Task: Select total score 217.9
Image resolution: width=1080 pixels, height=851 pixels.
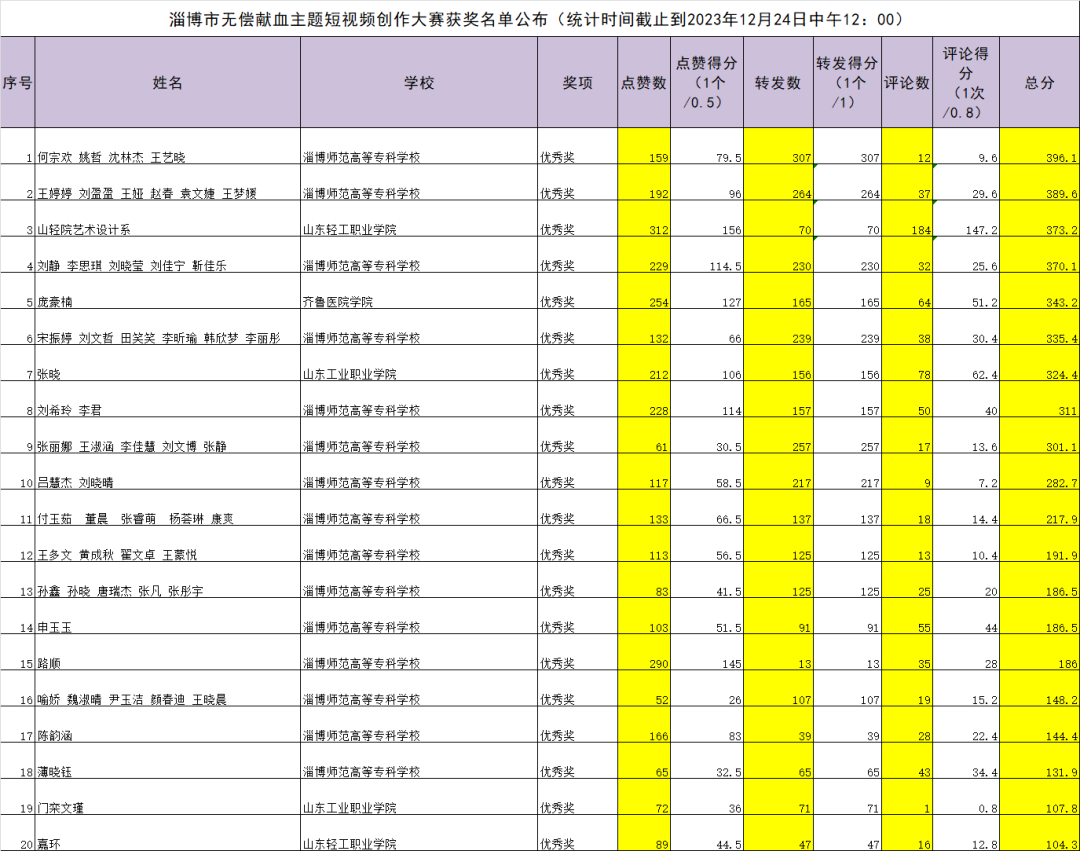Action: tap(1039, 508)
